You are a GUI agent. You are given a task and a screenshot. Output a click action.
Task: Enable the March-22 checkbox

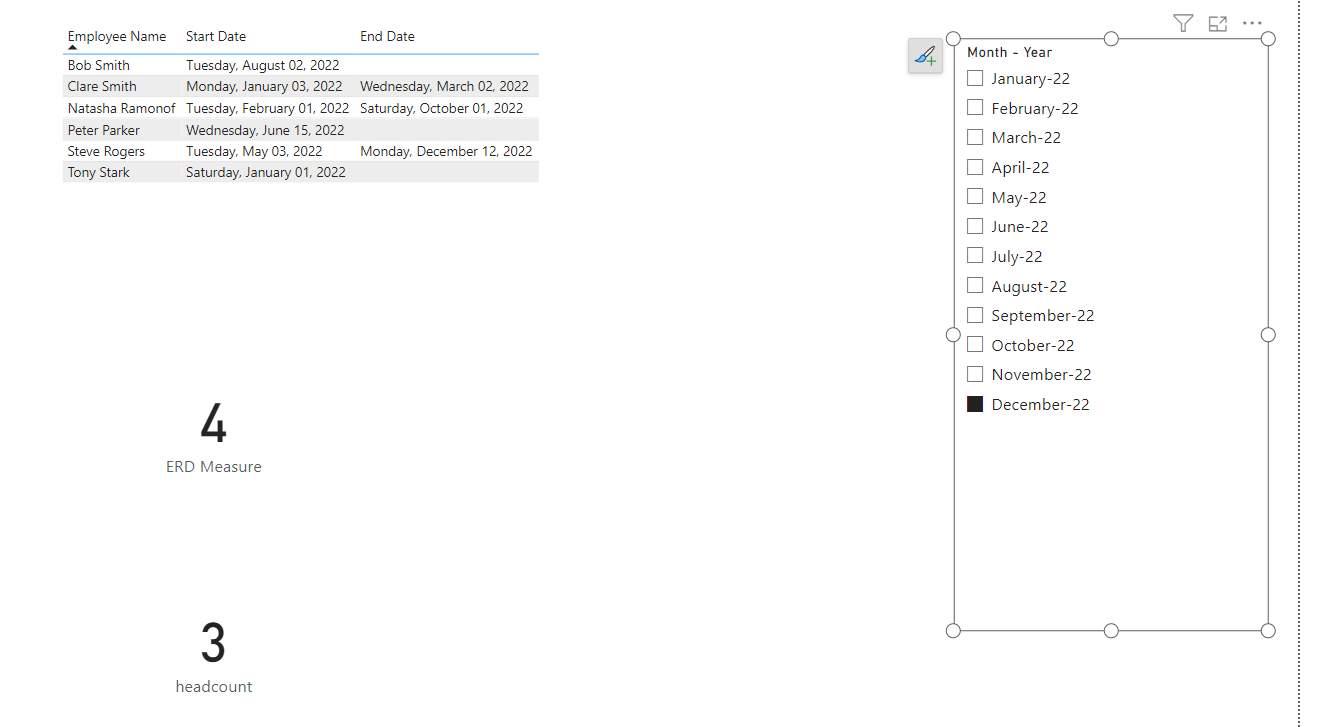click(x=975, y=137)
